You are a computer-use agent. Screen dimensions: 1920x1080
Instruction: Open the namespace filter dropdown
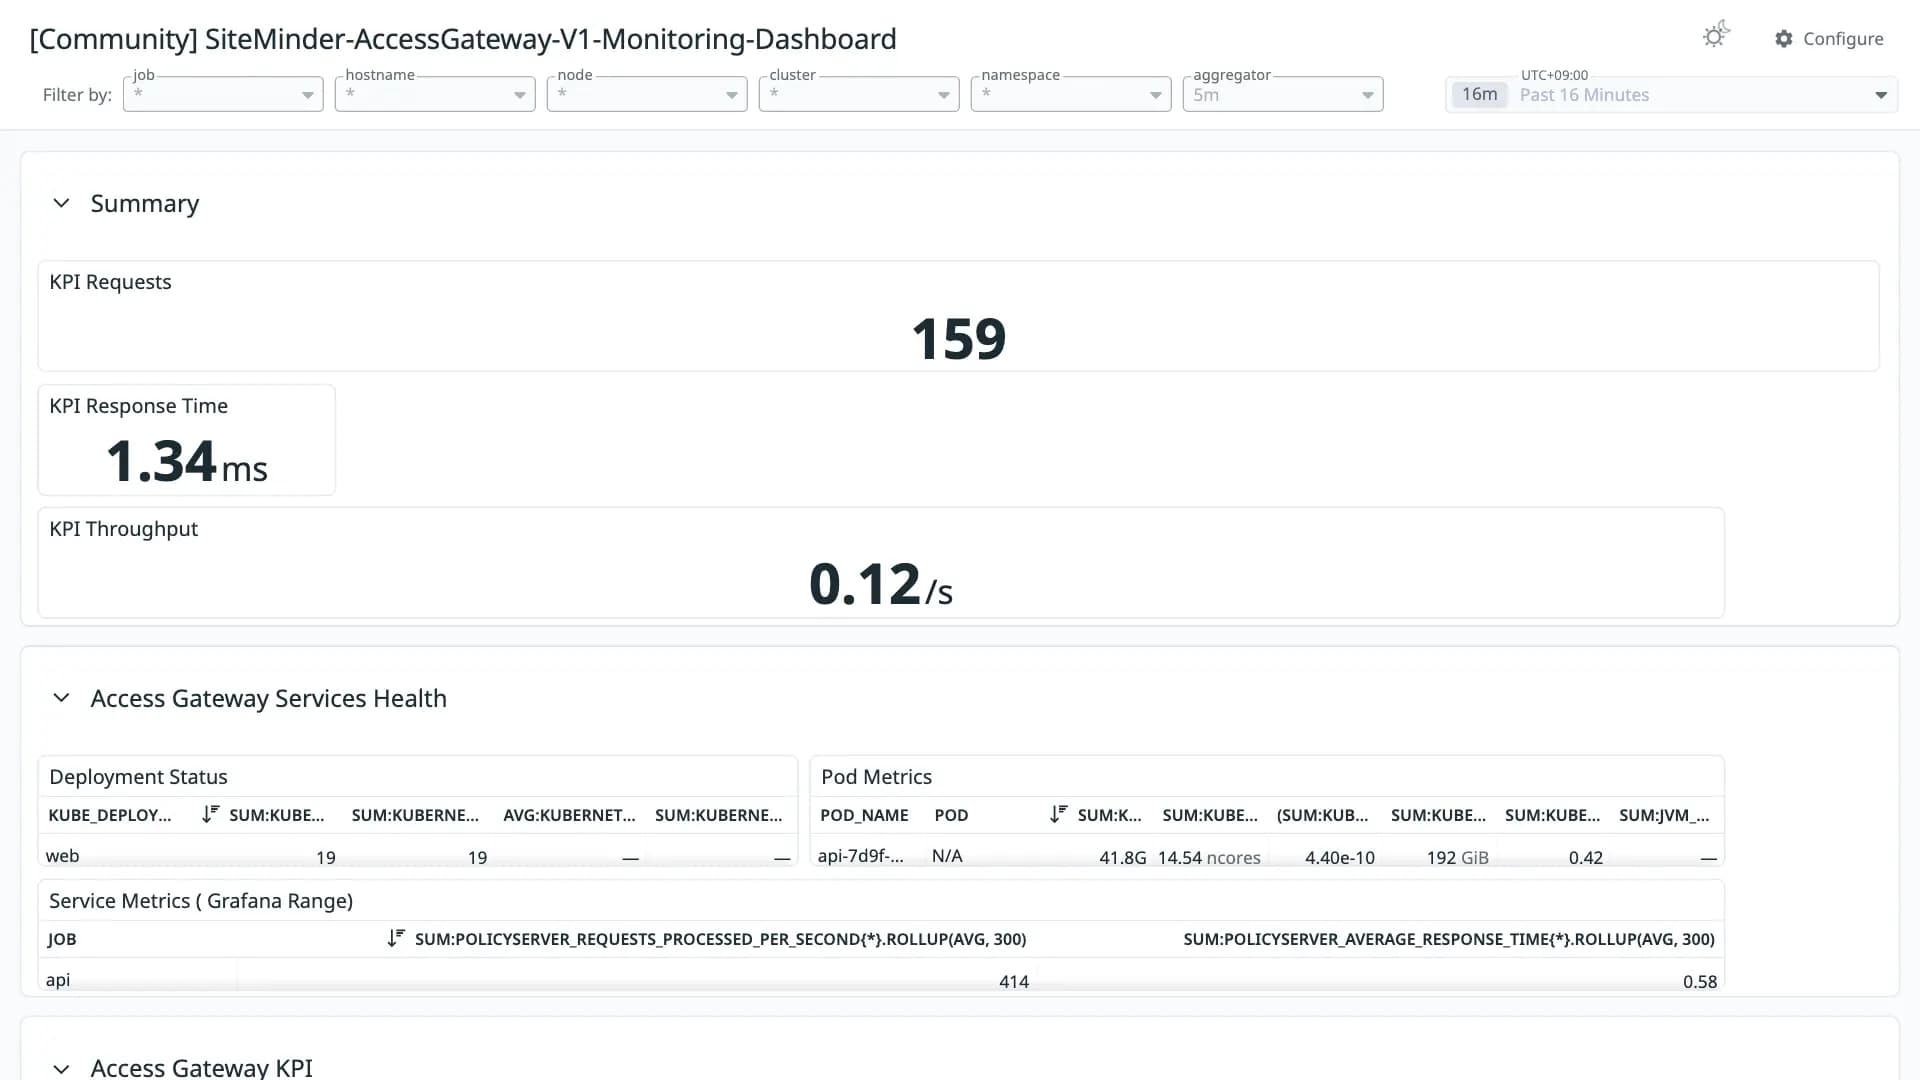click(1071, 94)
